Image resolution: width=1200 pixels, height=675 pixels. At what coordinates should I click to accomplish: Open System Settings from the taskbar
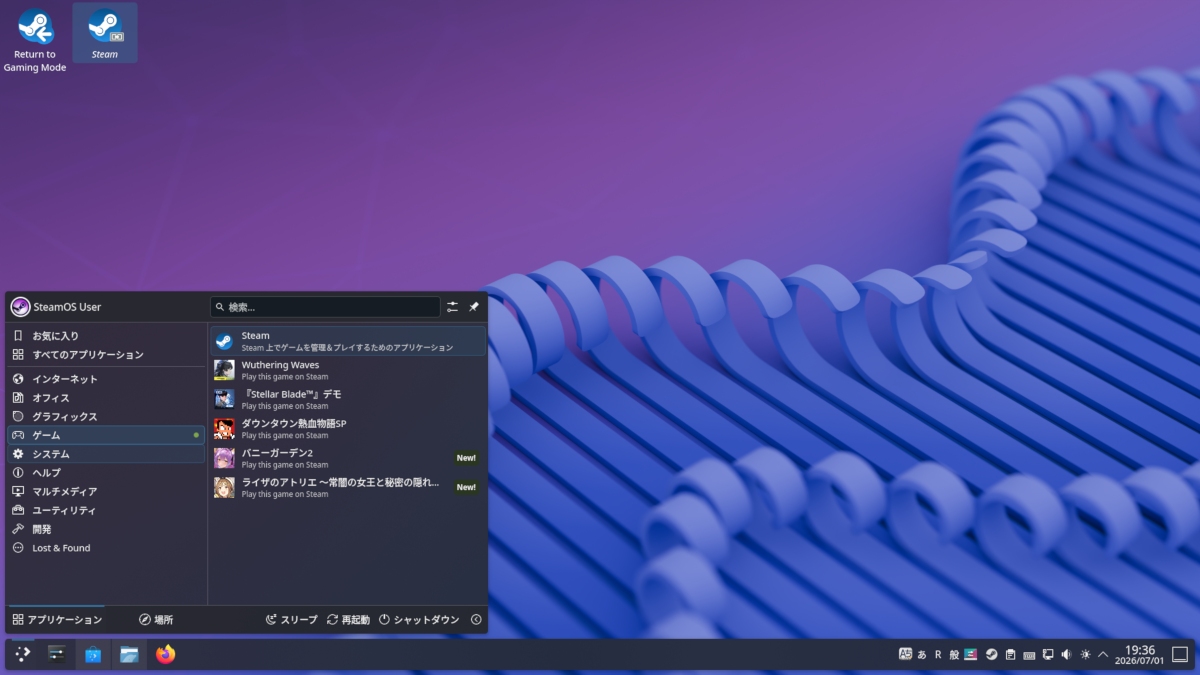point(56,654)
